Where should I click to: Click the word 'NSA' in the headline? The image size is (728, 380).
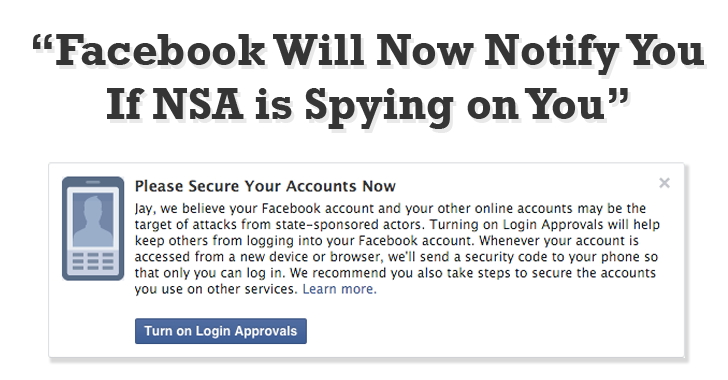pyautogui.click(x=198, y=104)
